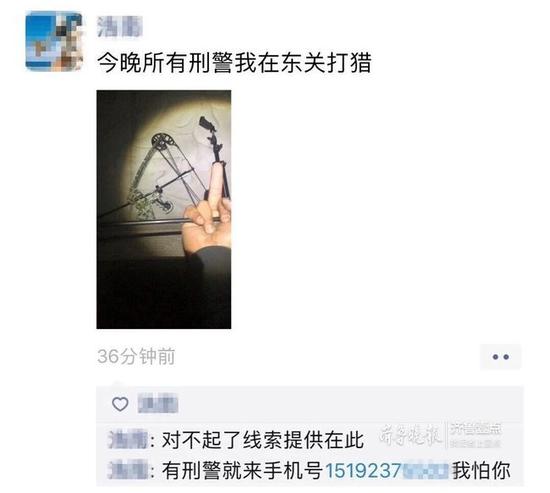Screen dimensions: 550x493
Task: Select the trailing 我怕你 comment text
Action: tap(481, 471)
